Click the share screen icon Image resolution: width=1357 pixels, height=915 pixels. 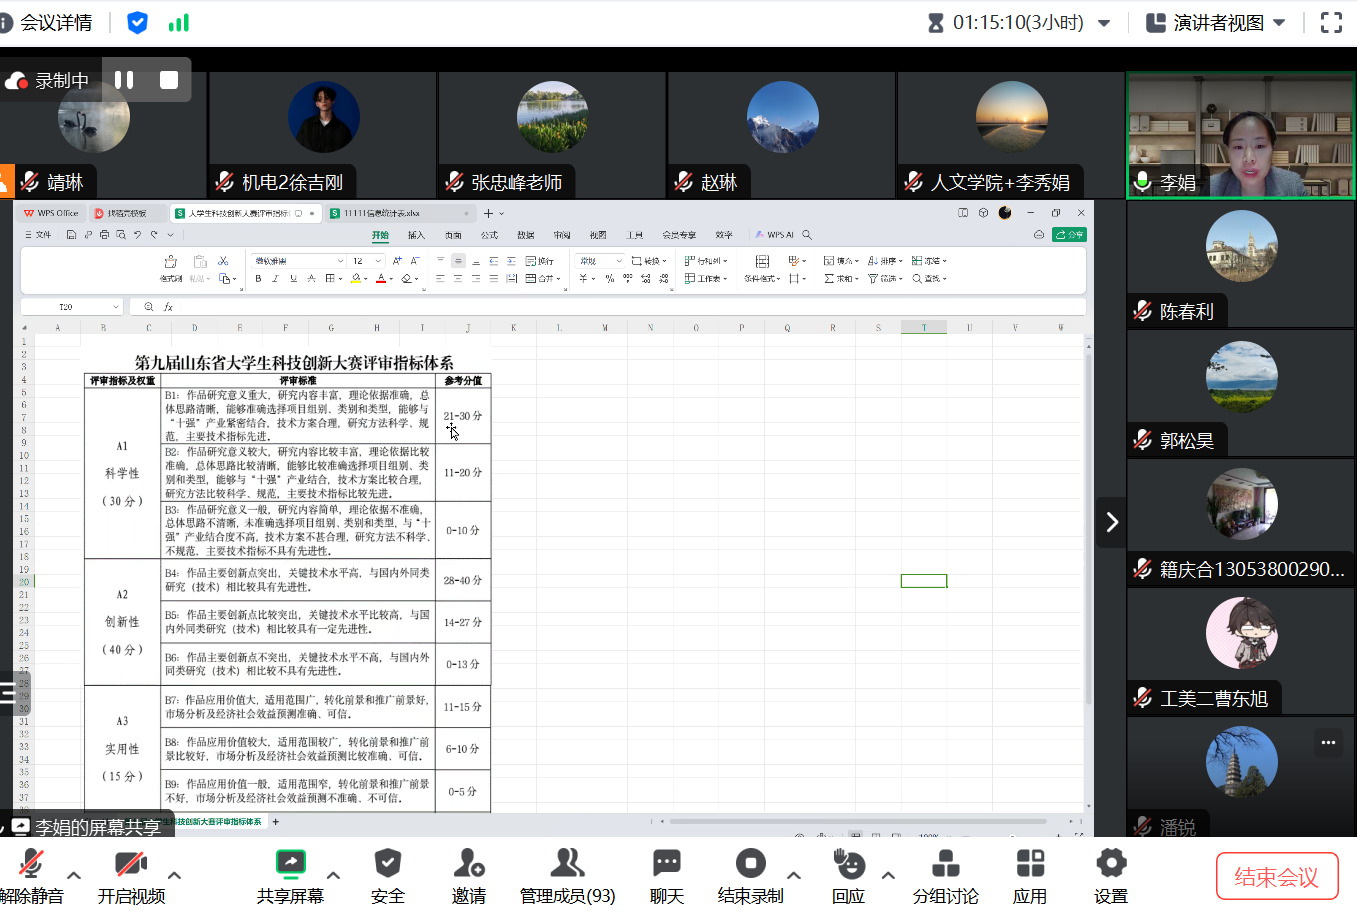click(290, 864)
